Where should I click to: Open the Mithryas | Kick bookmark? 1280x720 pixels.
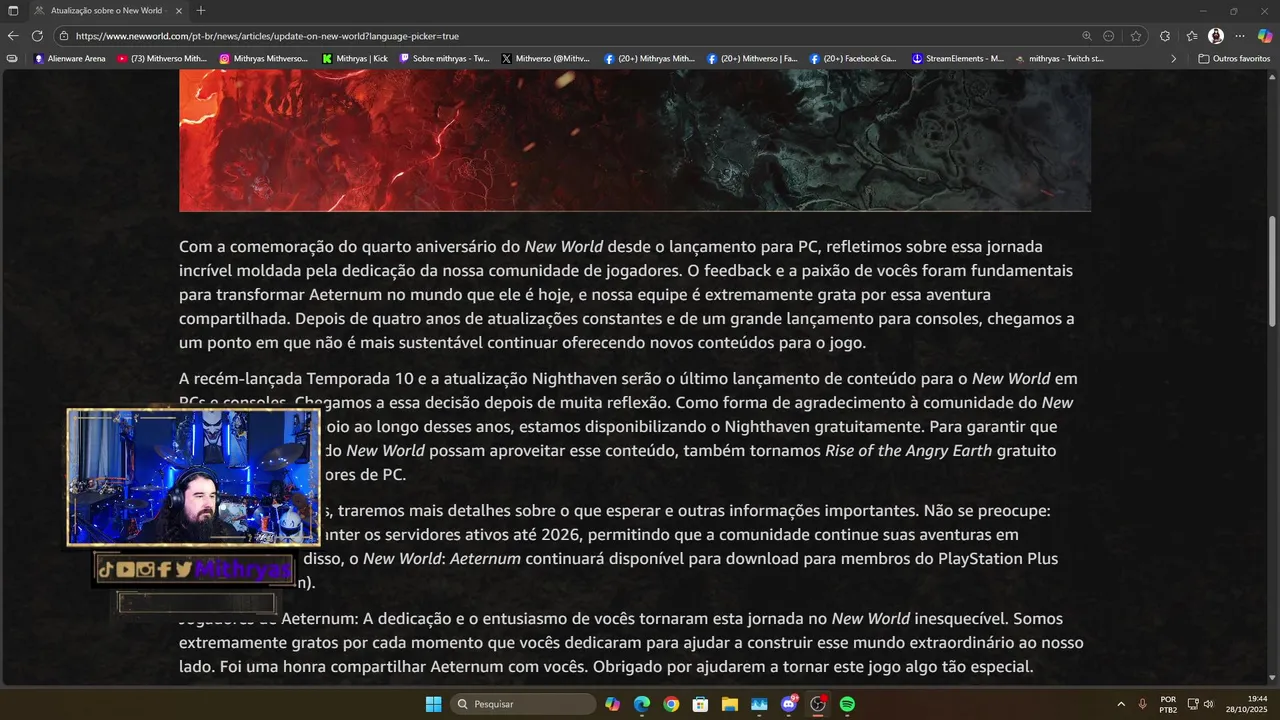[x=355, y=59]
